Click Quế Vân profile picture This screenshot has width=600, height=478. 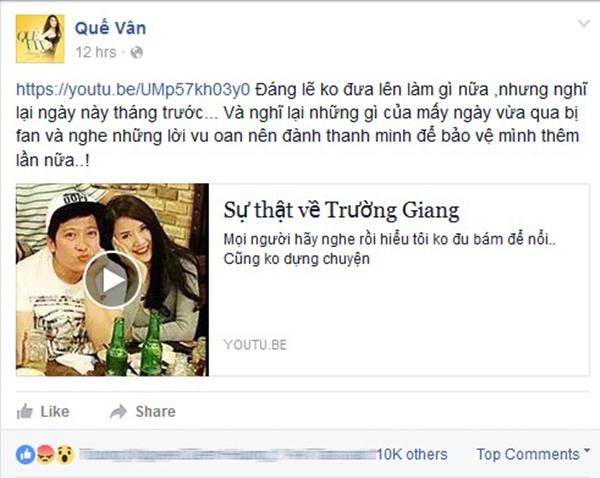tap(40, 39)
